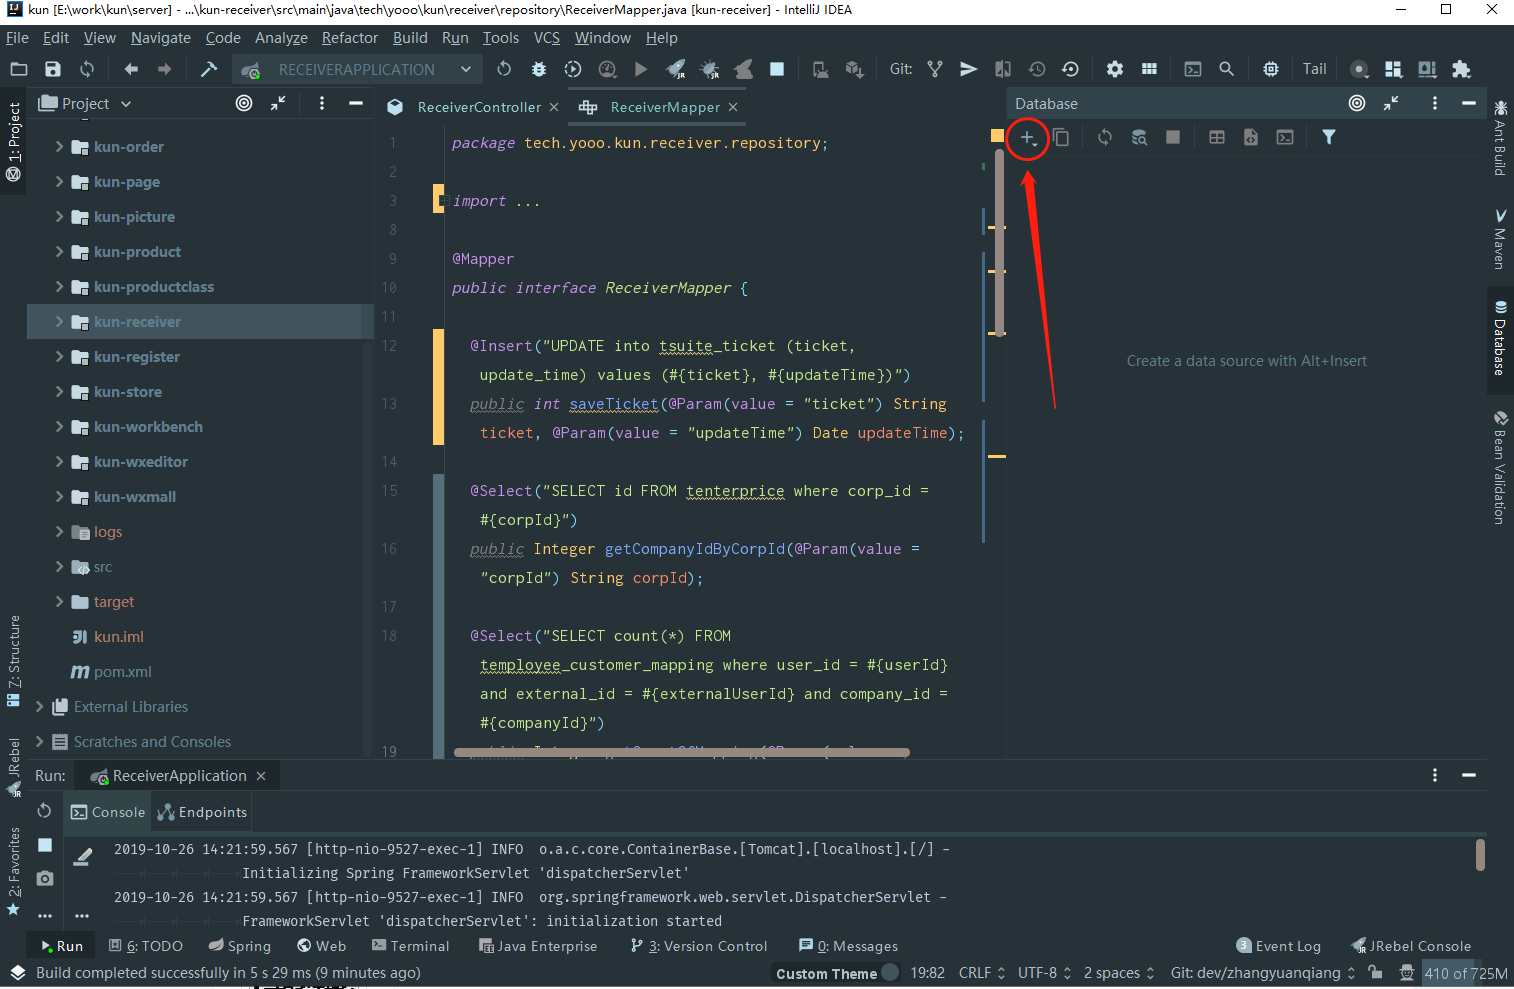Image resolution: width=1514 pixels, height=989 pixels.
Task: Click the Git branch dev/zhangyuanqiang widget
Action: coord(1263,972)
